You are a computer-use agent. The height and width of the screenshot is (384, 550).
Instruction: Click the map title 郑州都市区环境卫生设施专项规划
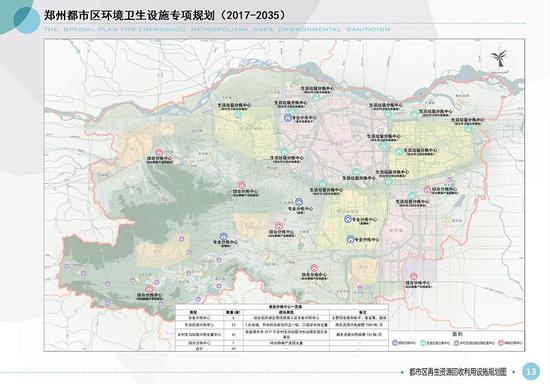point(166,15)
